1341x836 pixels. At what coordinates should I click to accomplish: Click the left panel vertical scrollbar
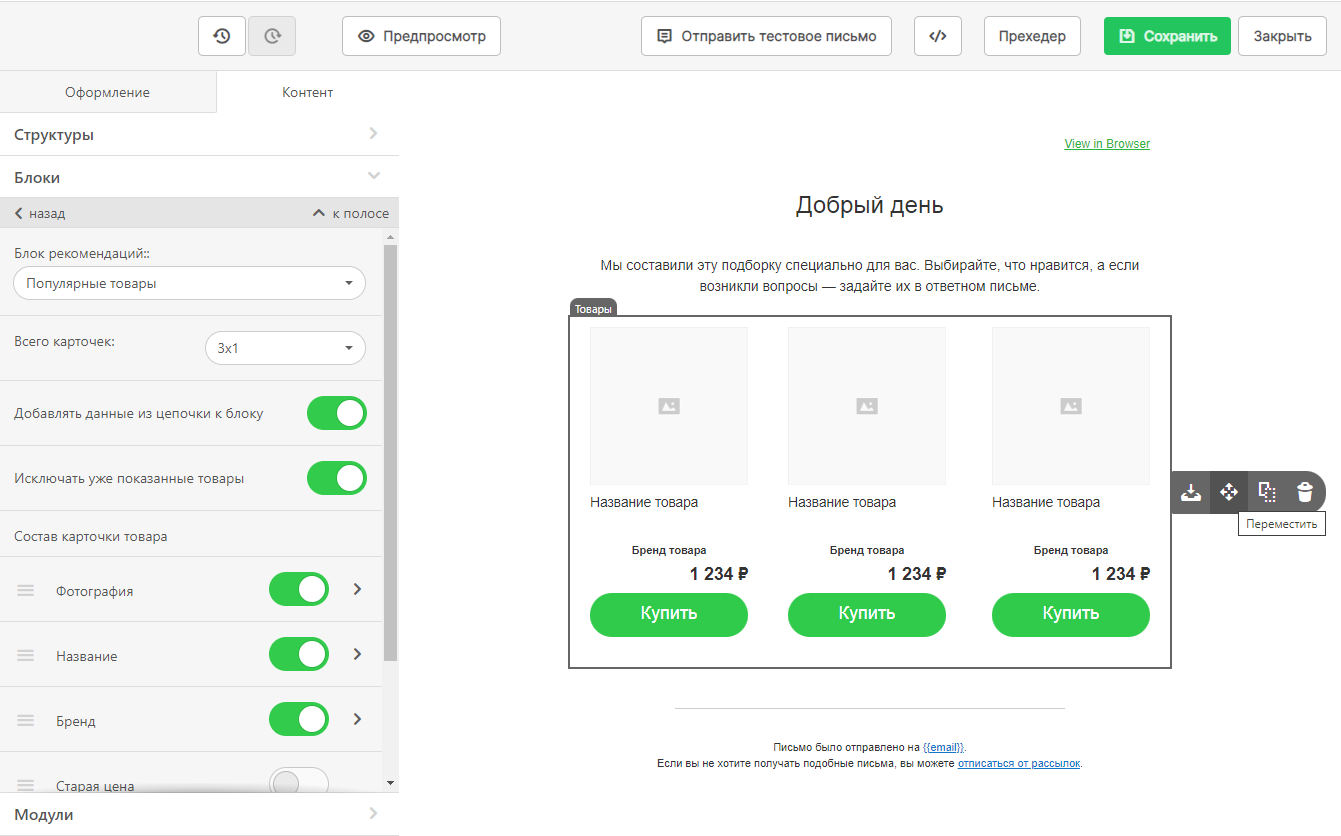(x=390, y=450)
